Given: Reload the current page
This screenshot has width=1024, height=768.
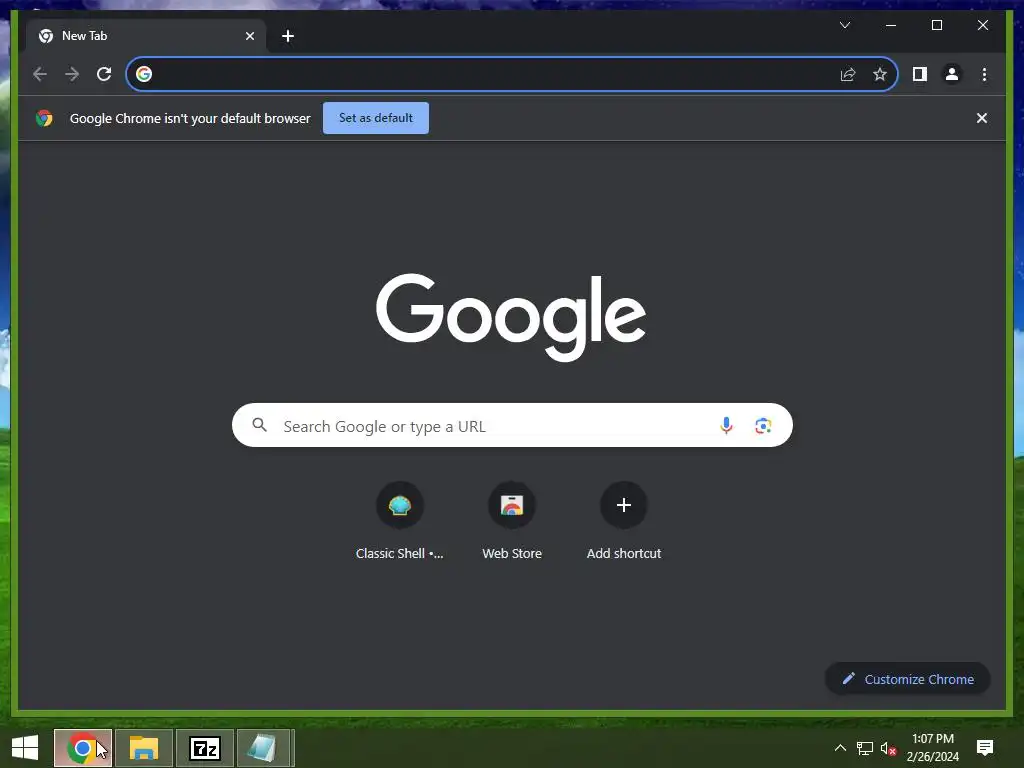Looking at the screenshot, I should pyautogui.click(x=104, y=74).
